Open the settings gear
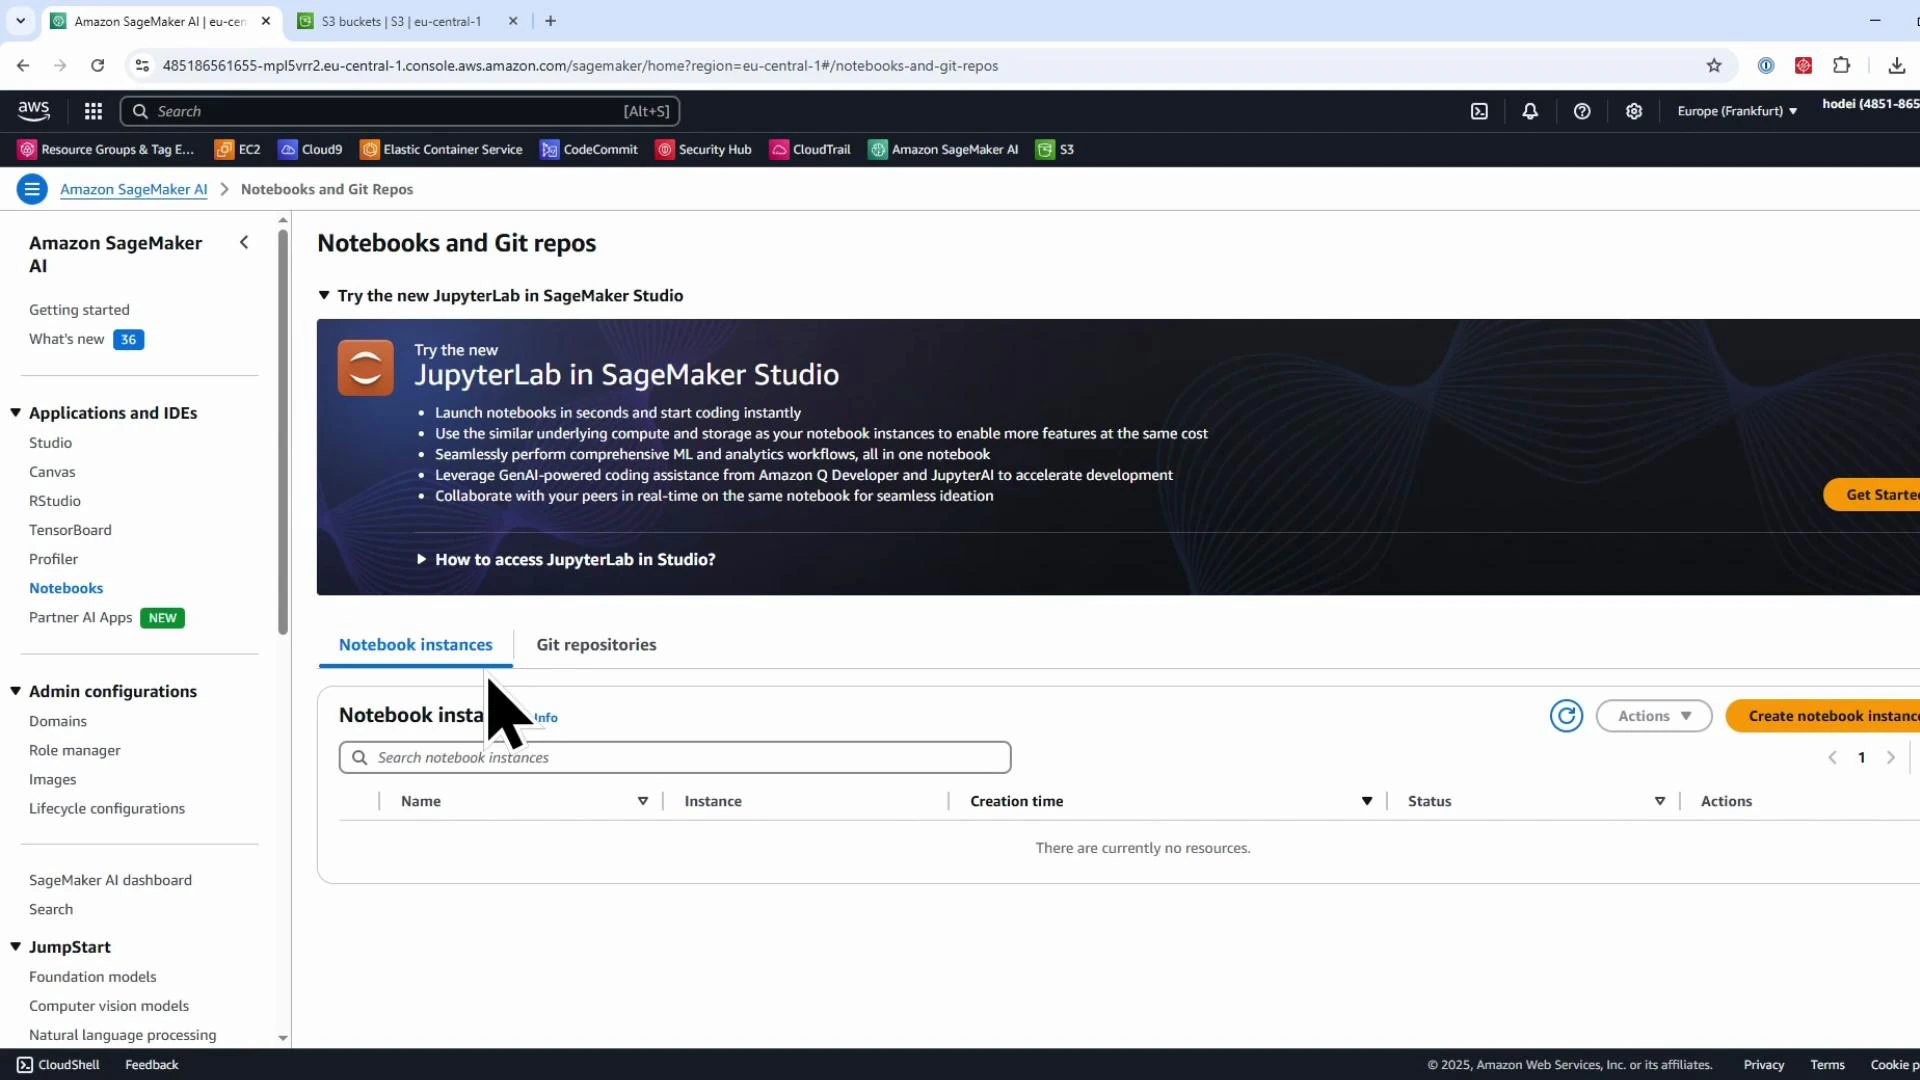Viewport: 1920px width, 1080px height. tap(1634, 111)
